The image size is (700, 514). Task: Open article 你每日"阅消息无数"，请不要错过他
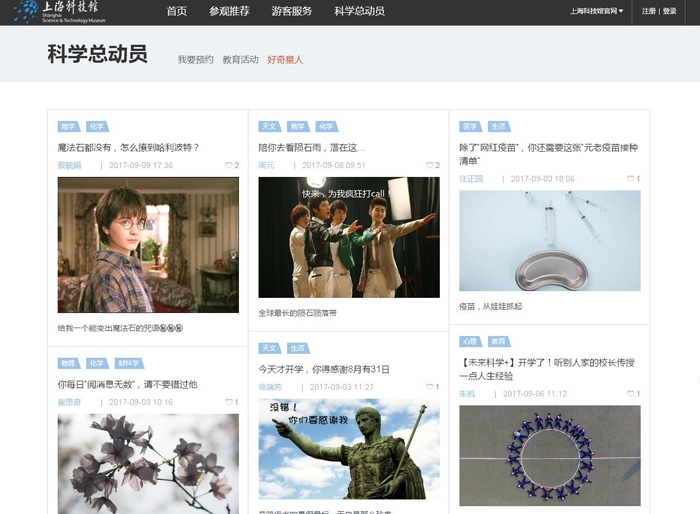coord(128,384)
